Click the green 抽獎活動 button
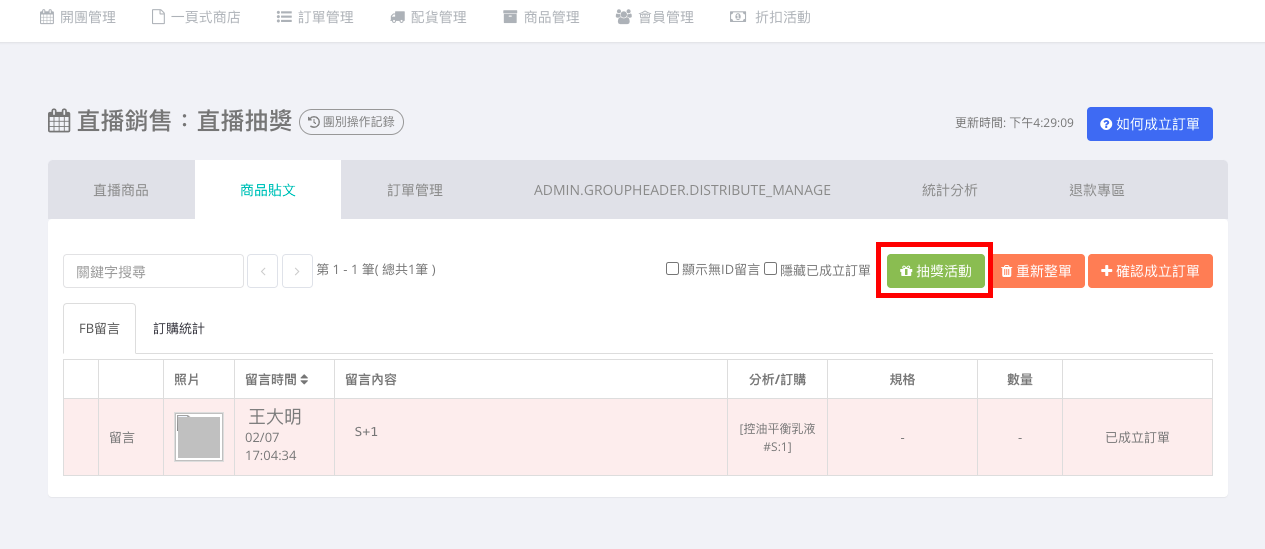 coord(935,271)
